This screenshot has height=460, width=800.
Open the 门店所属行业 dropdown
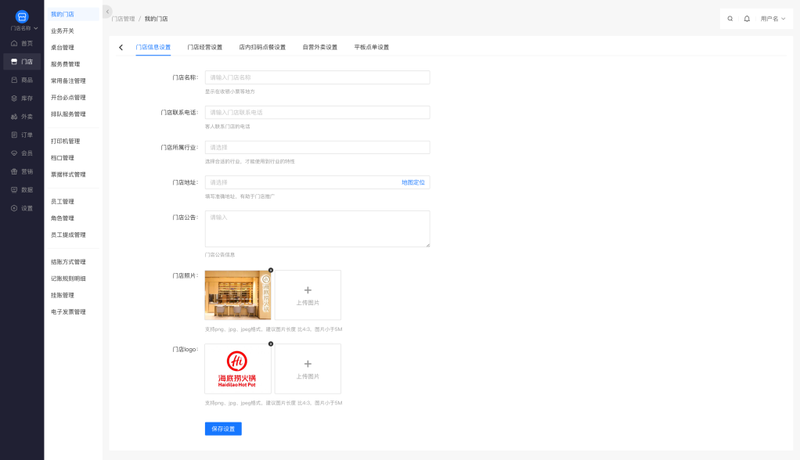pos(317,147)
